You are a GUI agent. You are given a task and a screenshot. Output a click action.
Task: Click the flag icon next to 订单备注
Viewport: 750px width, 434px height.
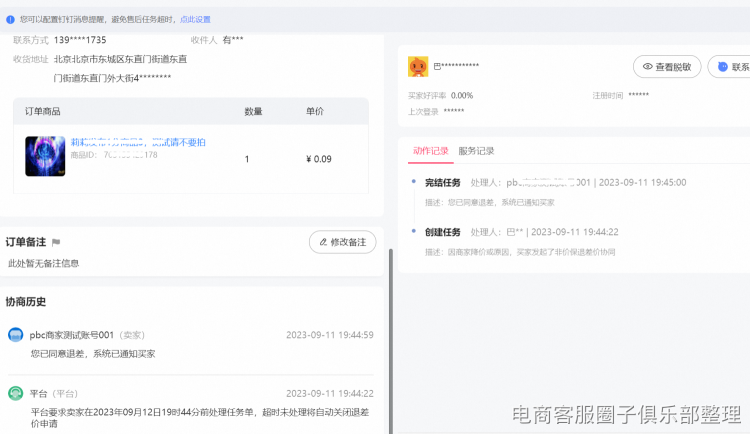(56, 242)
